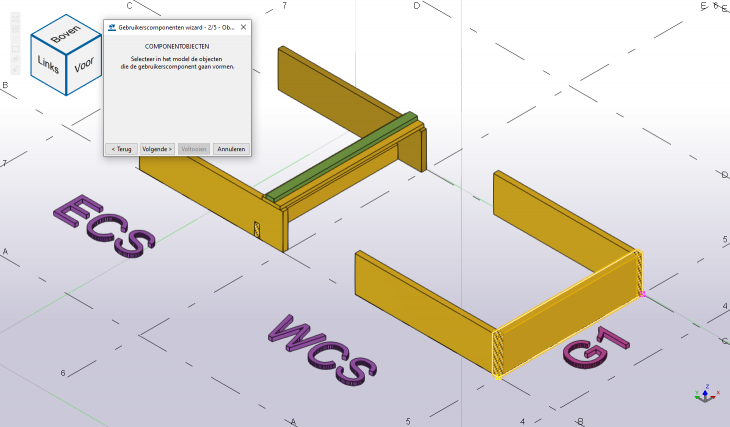
Task: Go back with the Terug button
Action: [x=122, y=149]
